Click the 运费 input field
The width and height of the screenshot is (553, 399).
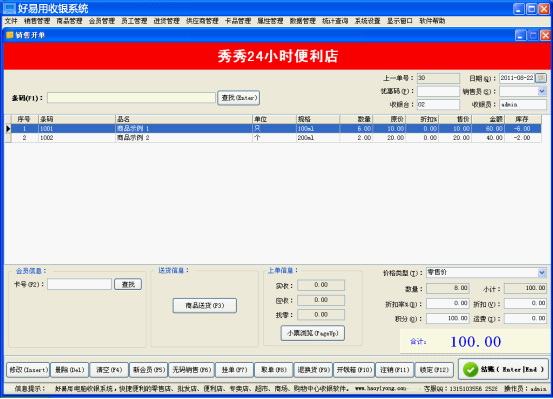(525, 319)
